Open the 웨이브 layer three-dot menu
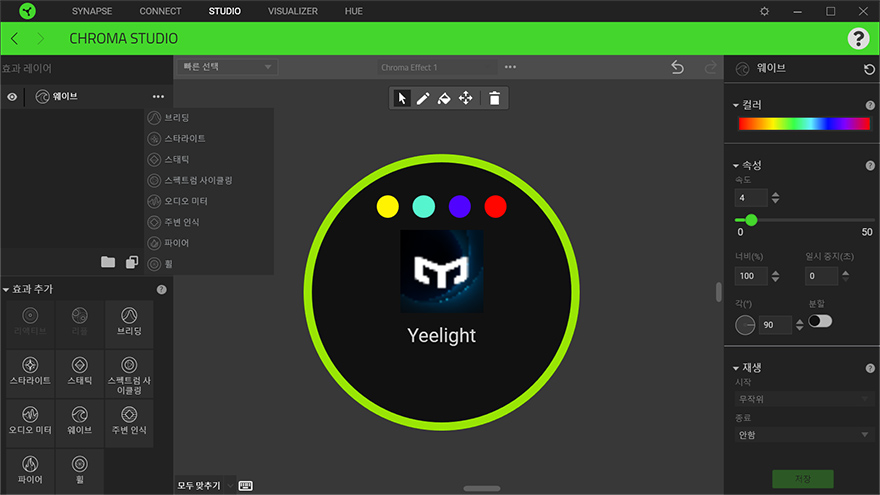This screenshot has width=880, height=495. (x=158, y=97)
